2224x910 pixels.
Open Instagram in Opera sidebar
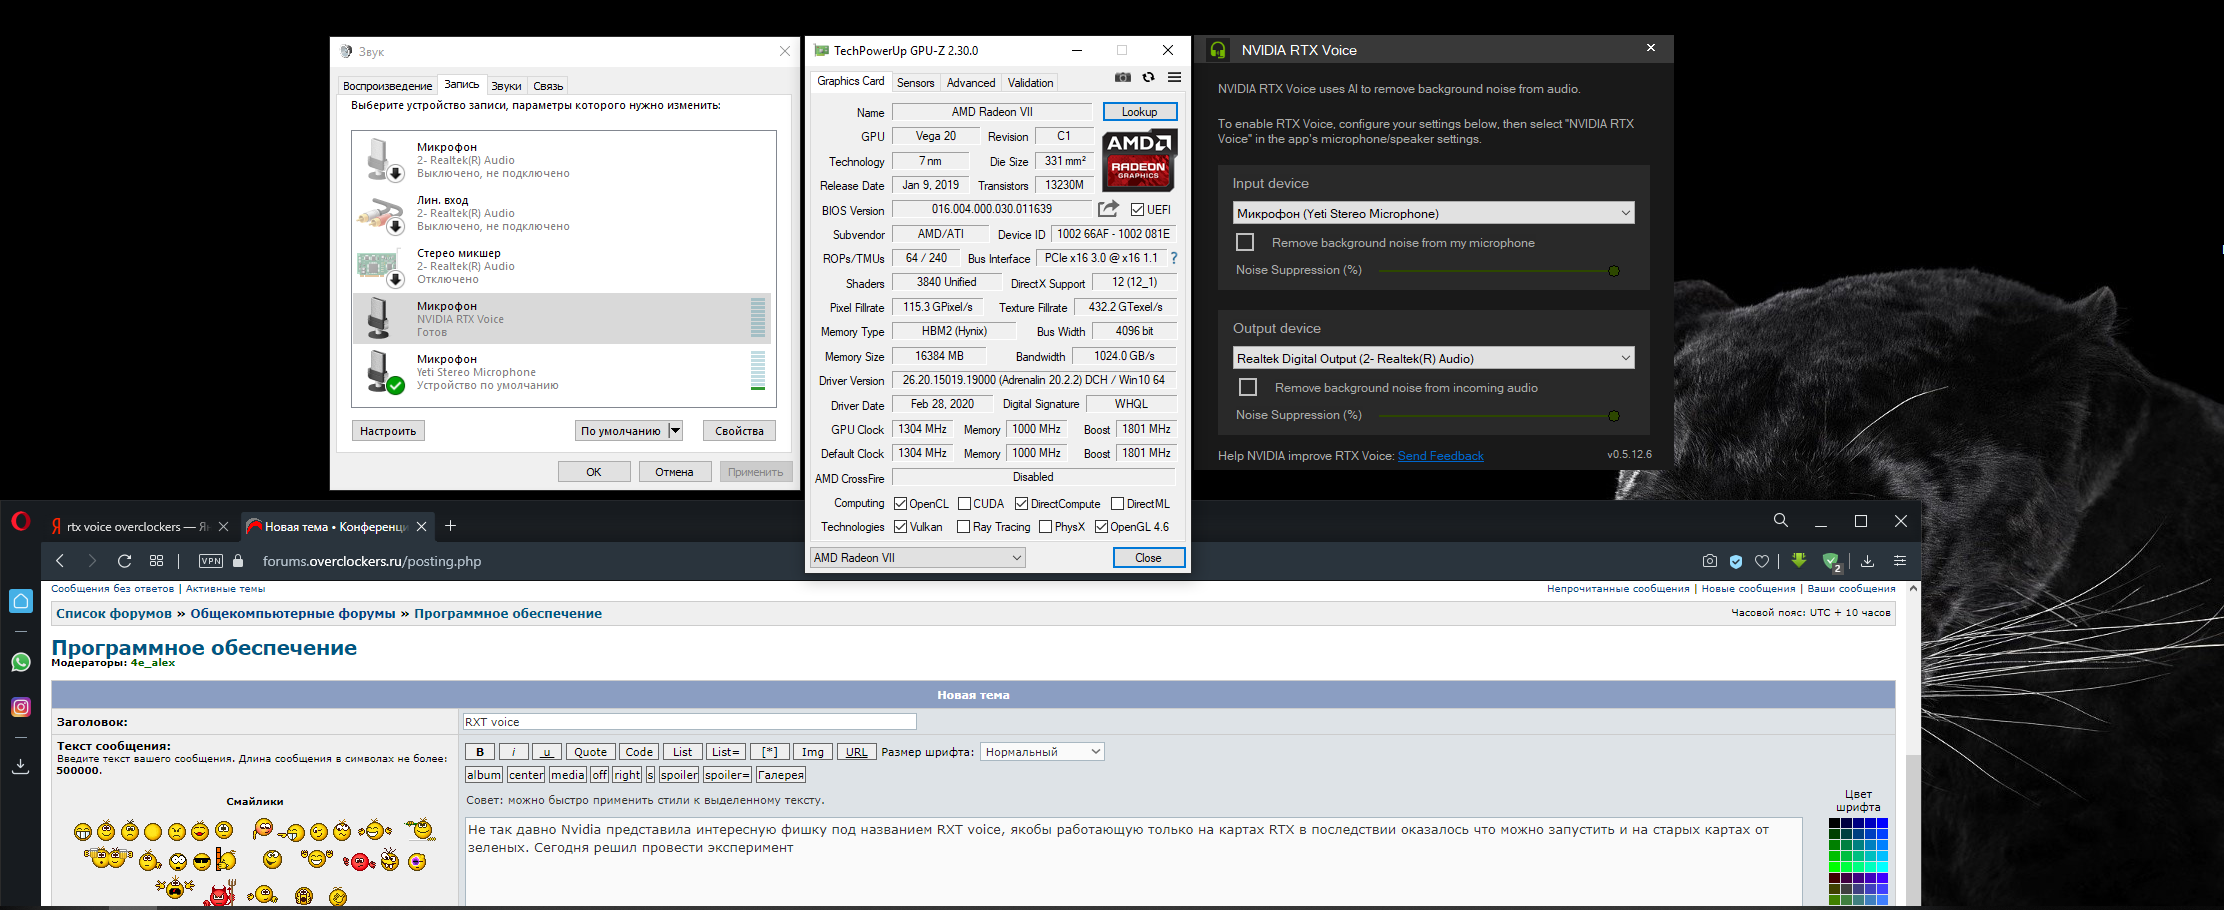[21, 707]
